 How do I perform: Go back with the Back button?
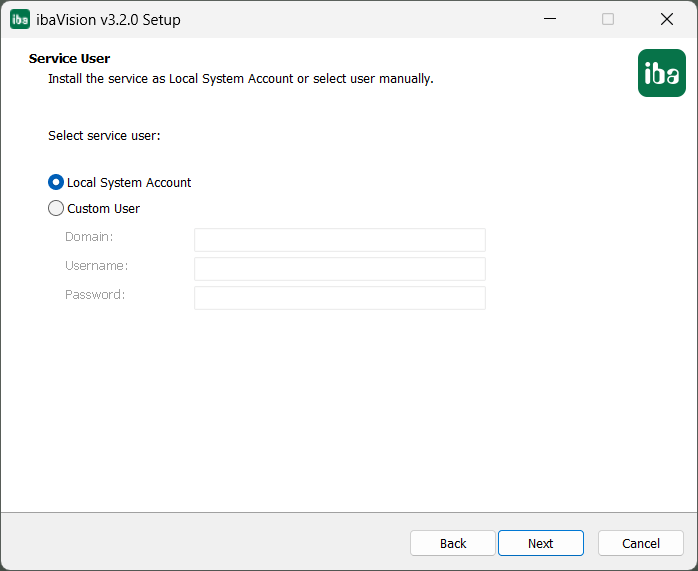tap(453, 543)
